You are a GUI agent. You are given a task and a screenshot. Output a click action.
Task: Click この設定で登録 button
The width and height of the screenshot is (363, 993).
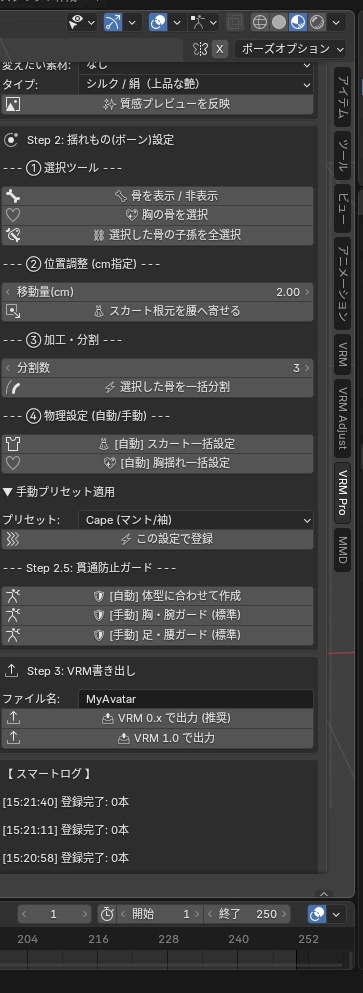coord(157,540)
